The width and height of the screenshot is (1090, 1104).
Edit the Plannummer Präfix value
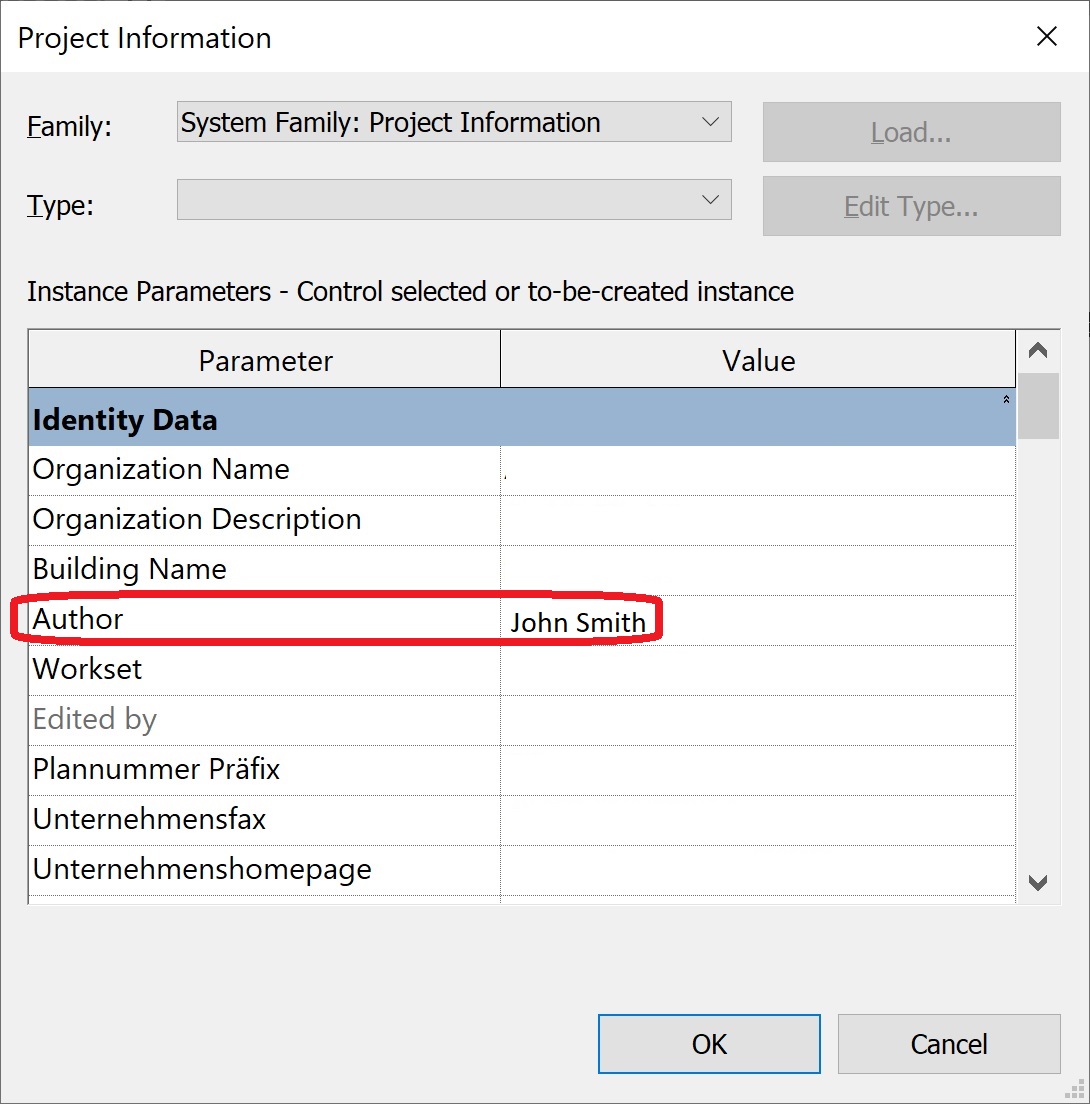757,770
